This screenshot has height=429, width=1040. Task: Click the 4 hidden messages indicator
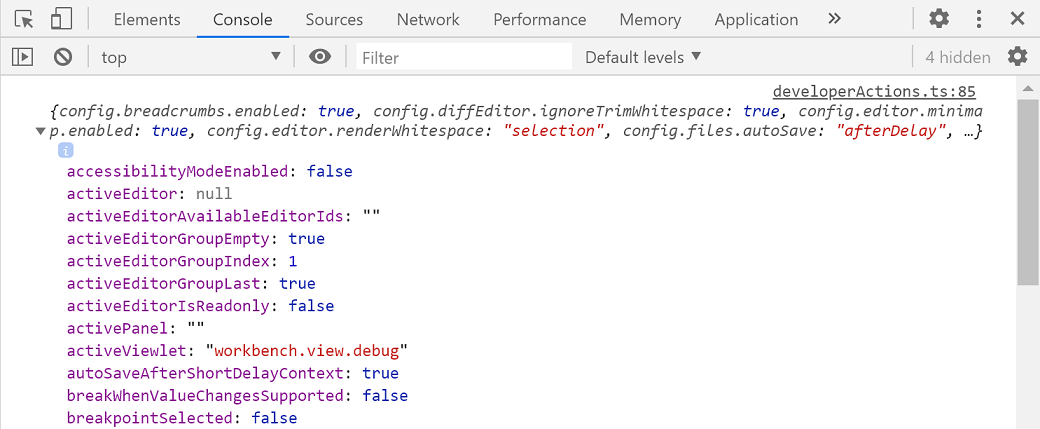pos(957,57)
